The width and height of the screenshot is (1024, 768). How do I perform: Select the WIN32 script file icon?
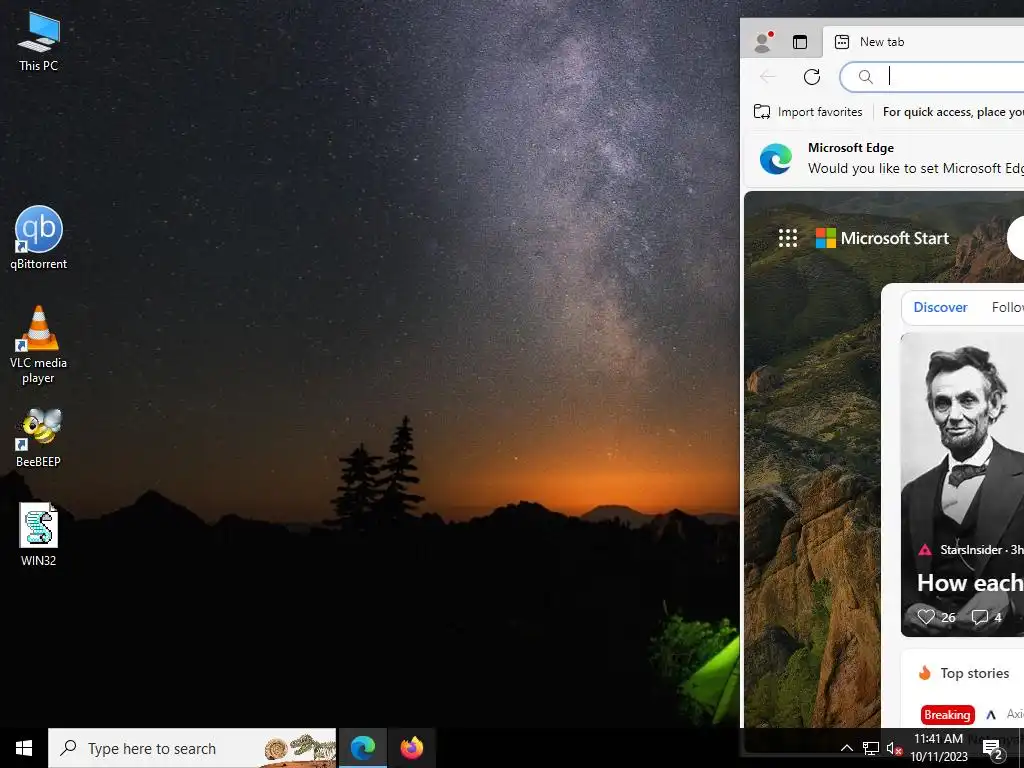39,534
